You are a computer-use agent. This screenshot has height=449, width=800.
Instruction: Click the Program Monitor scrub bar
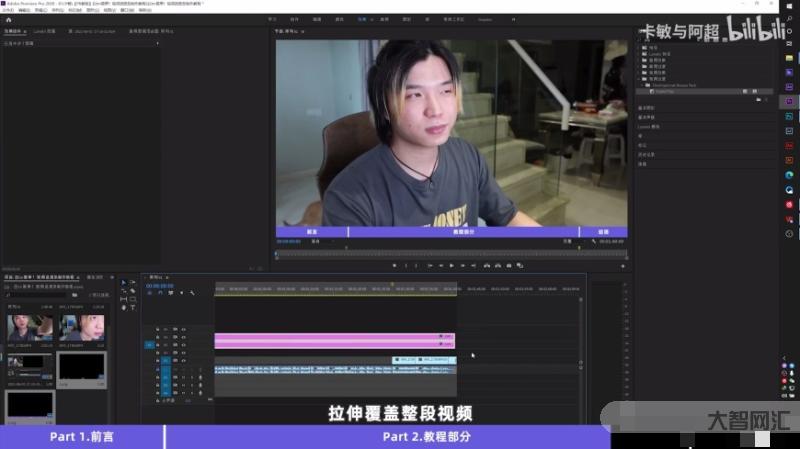click(x=450, y=251)
